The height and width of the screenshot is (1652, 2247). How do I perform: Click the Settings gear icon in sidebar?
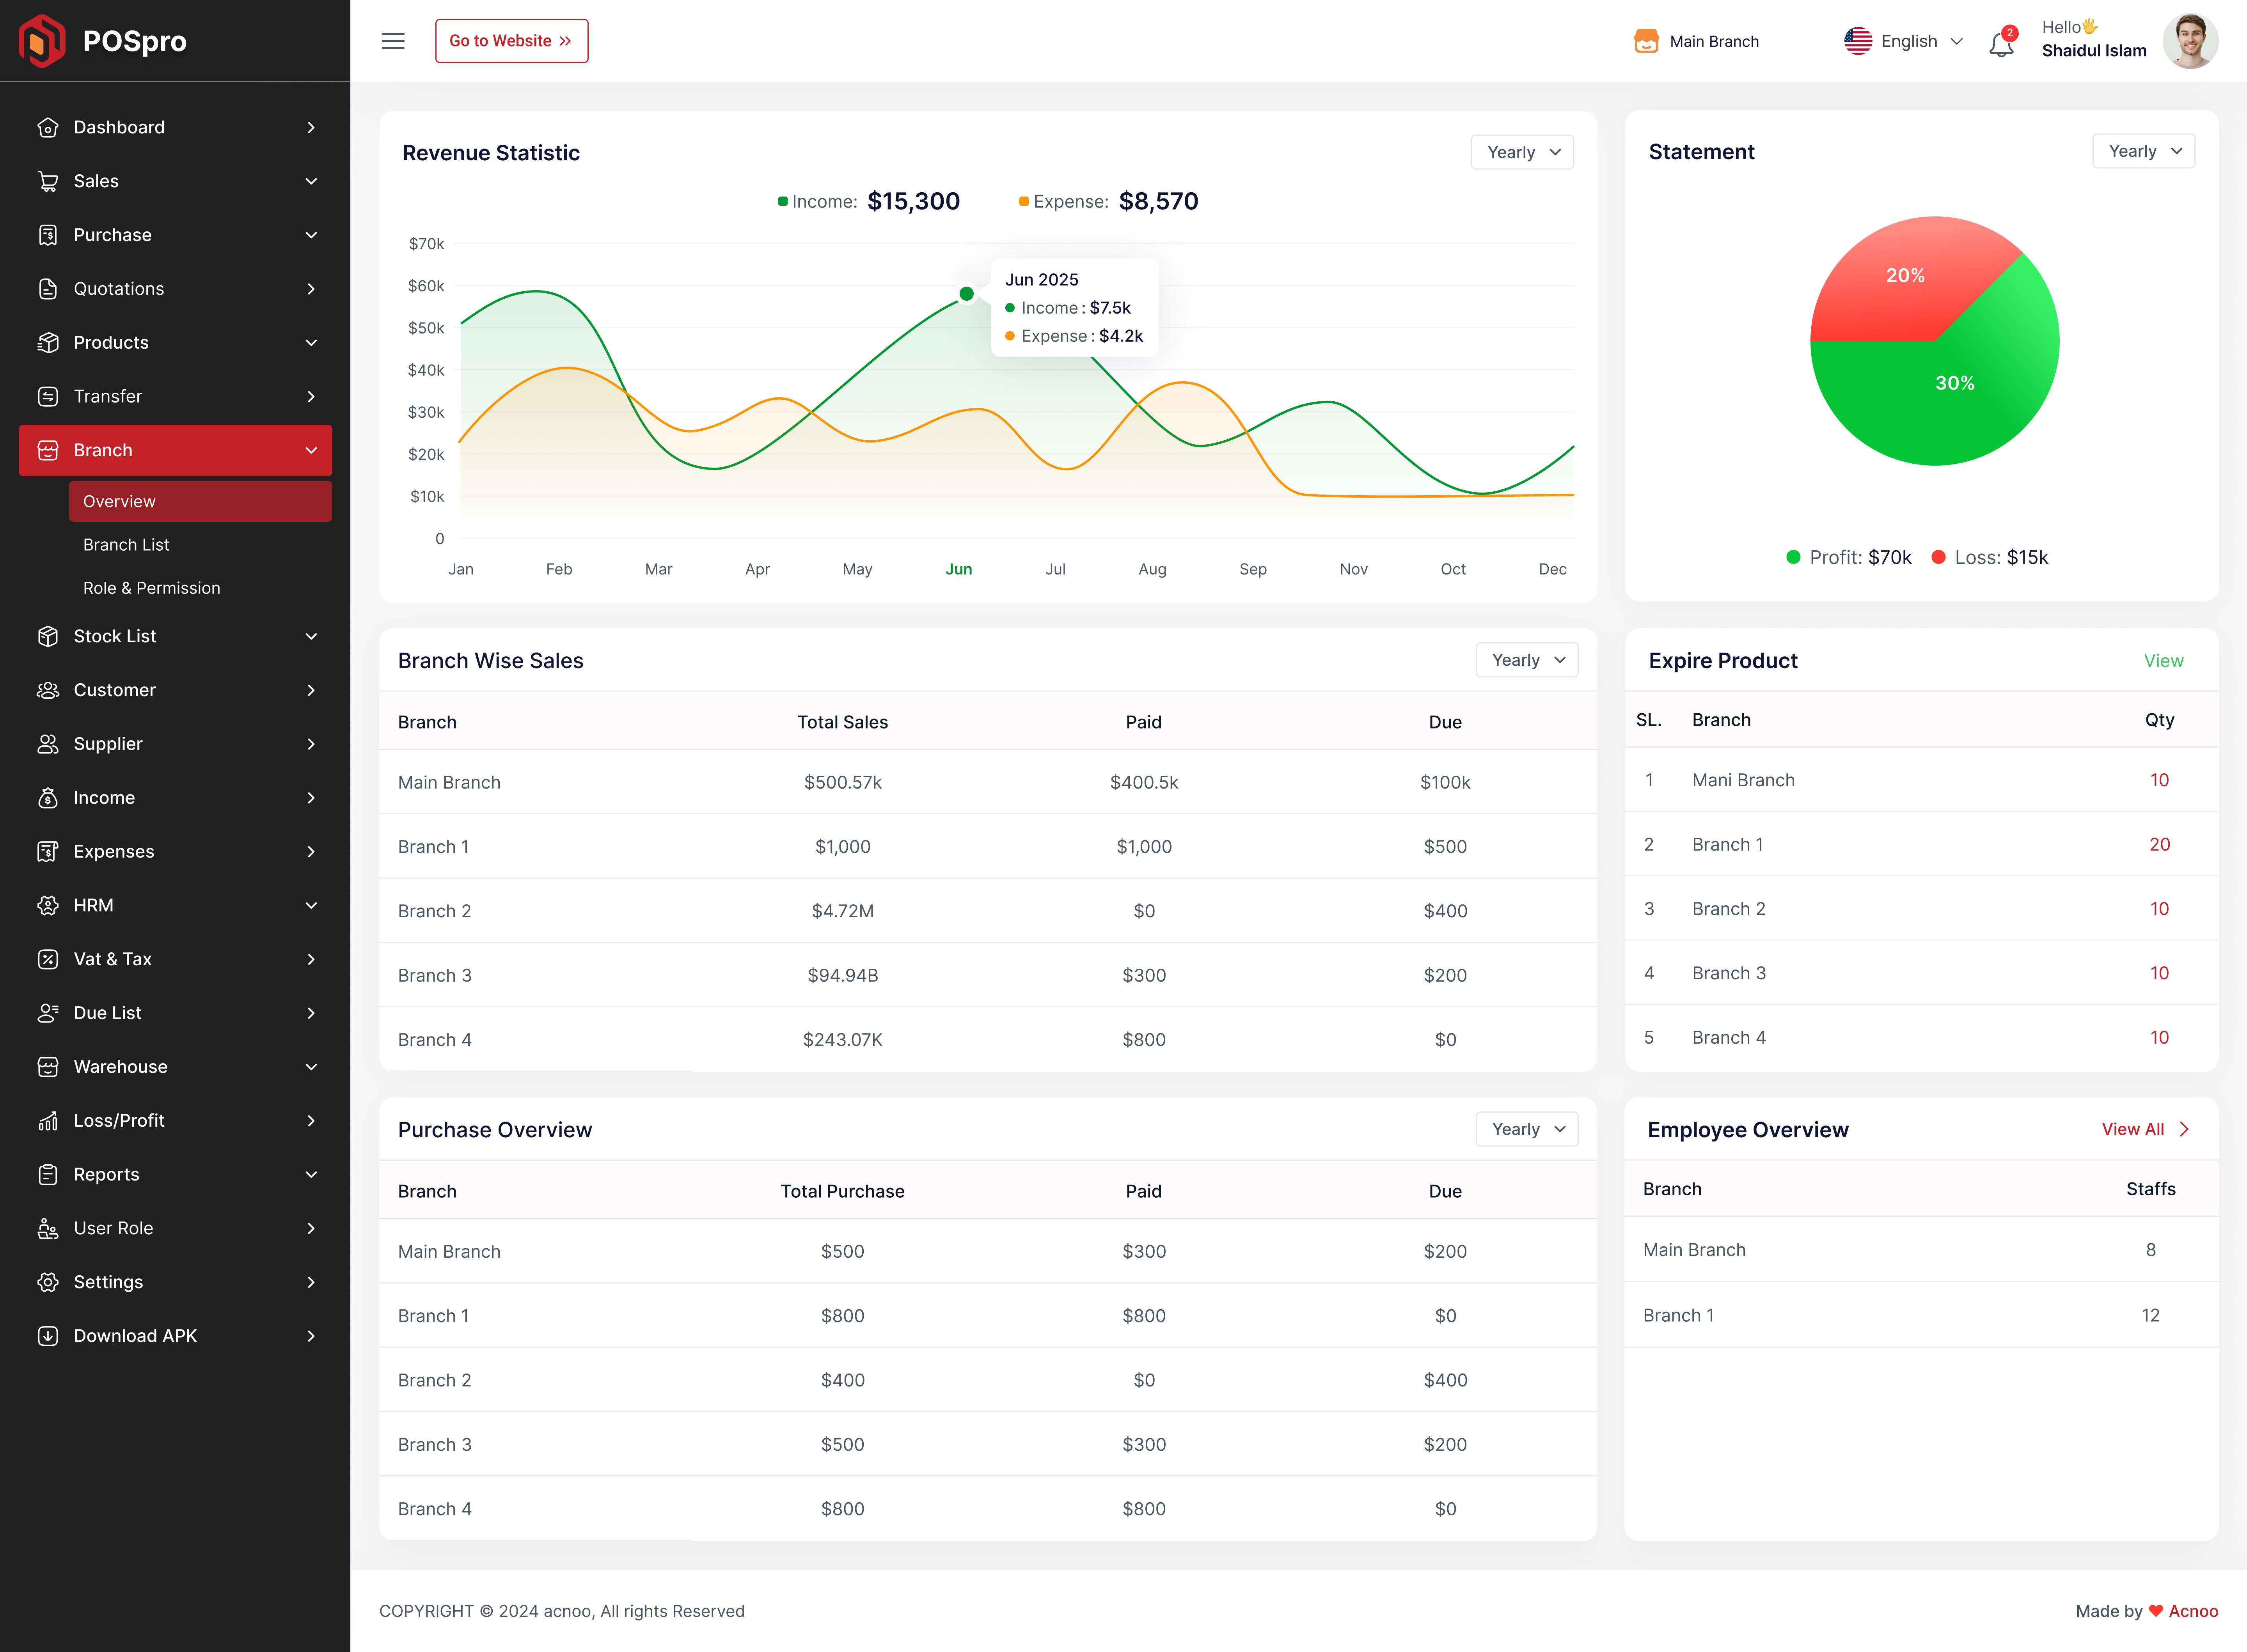(48, 1282)
